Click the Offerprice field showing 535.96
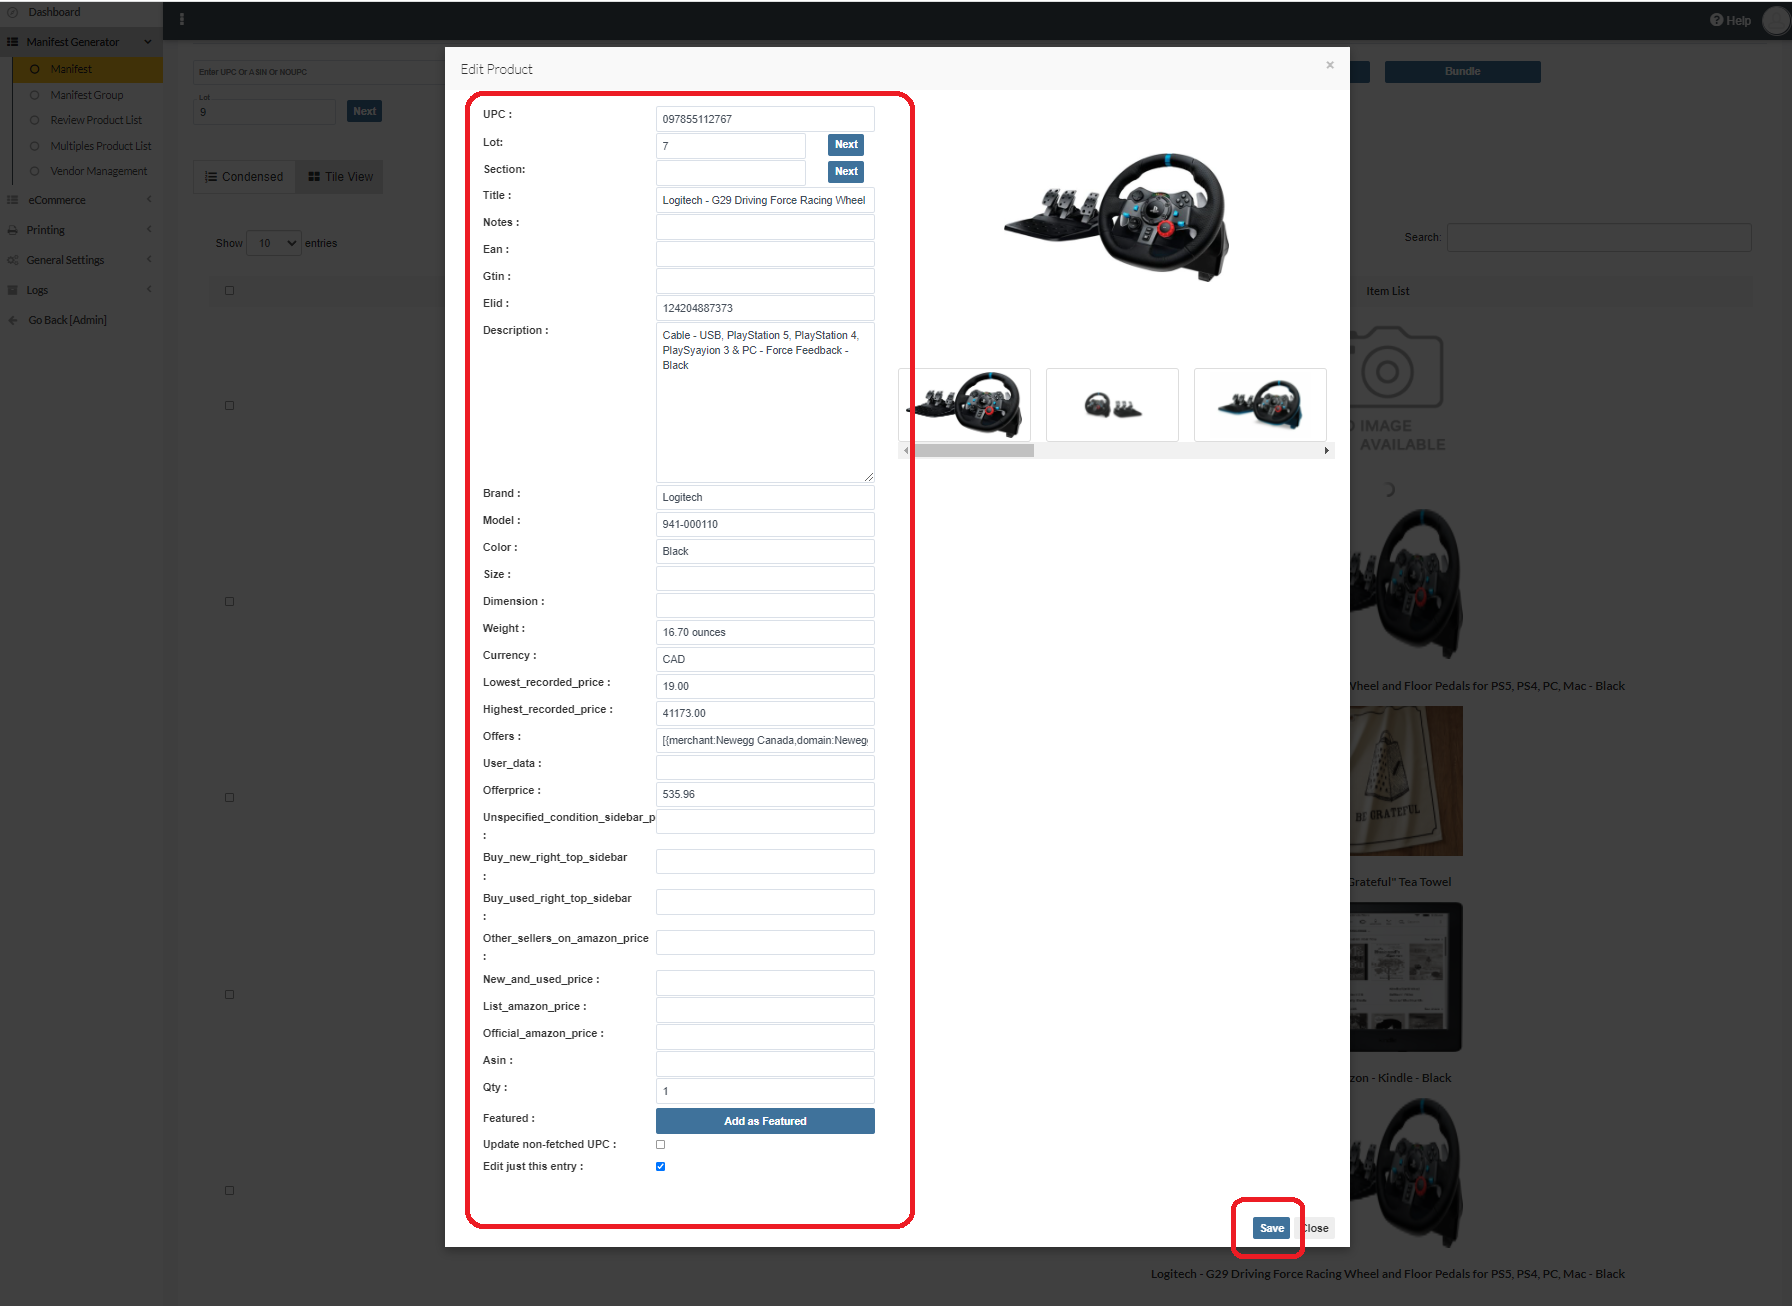1792x1306 pixels. (765, 794)
